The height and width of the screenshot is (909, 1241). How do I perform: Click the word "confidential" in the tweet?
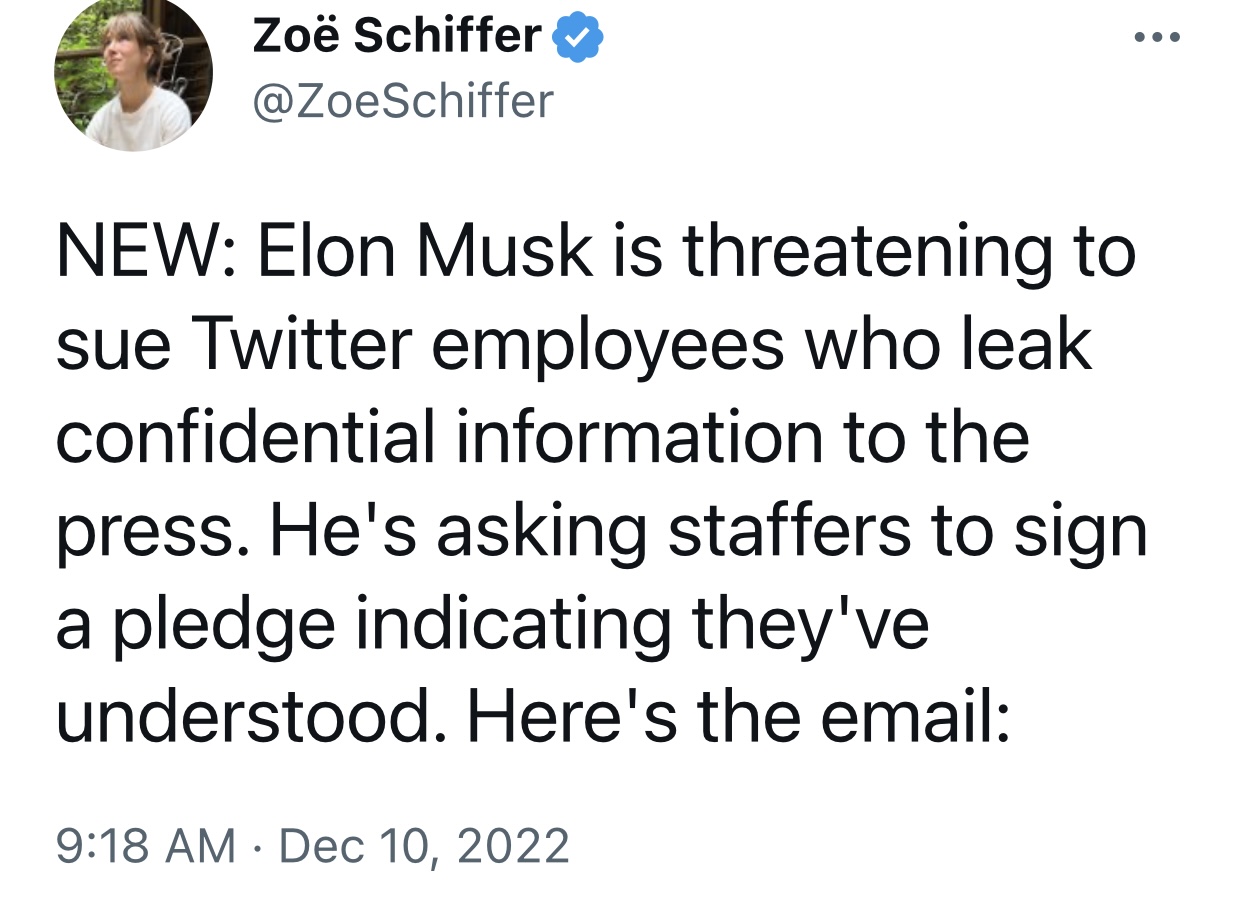tap(246, 436)
